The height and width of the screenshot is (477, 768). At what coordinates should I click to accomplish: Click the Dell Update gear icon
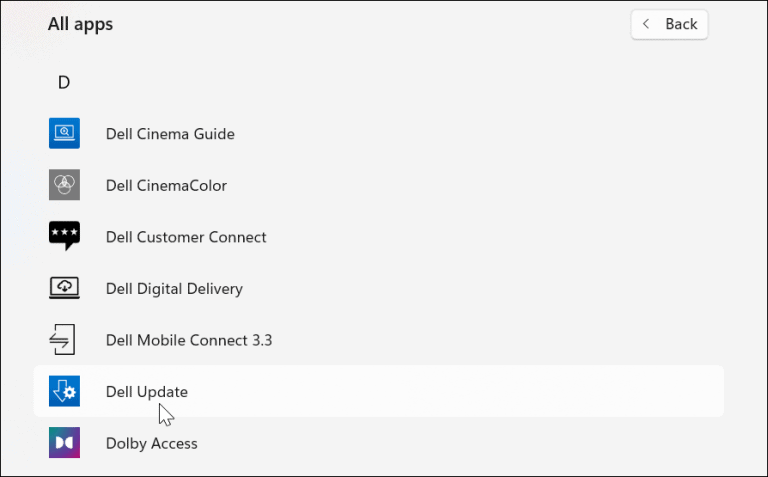pyautogui.click(x=64, y=391)
